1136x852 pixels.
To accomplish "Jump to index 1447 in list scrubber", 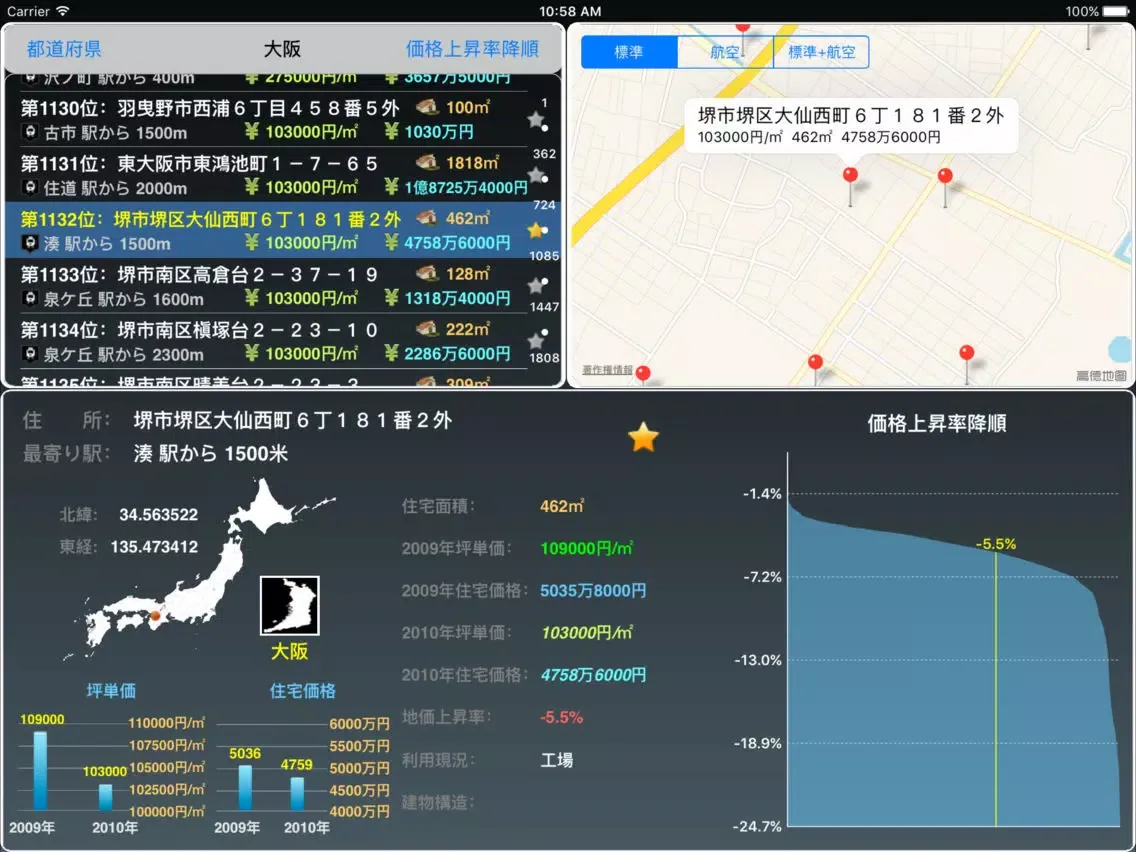I will (x=544, y=306).
